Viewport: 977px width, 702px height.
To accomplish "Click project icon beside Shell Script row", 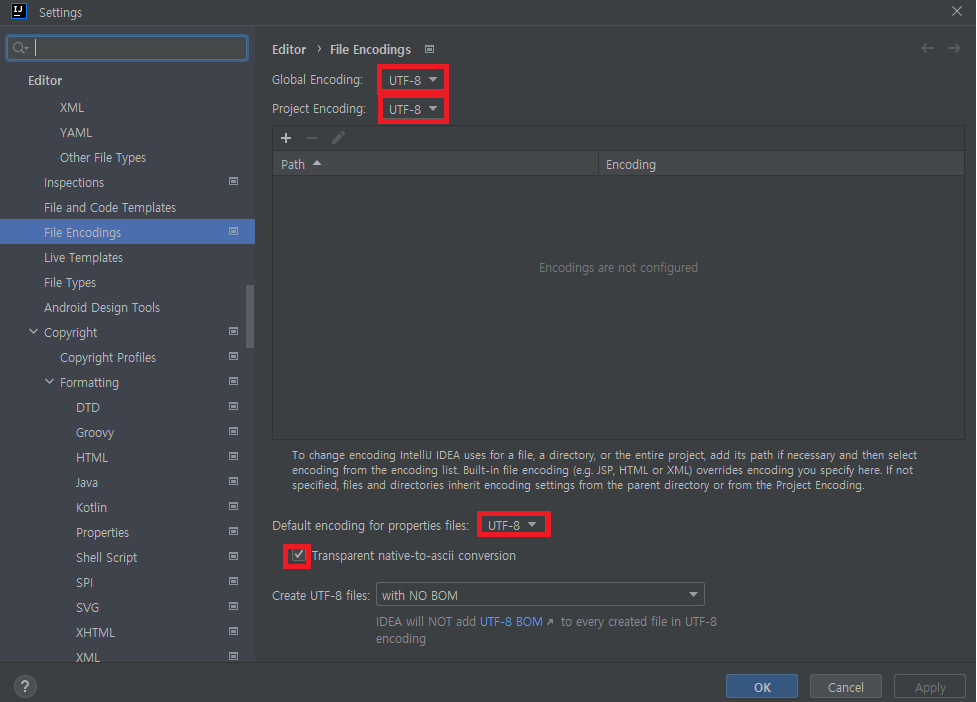I will (x=234, y=556).
